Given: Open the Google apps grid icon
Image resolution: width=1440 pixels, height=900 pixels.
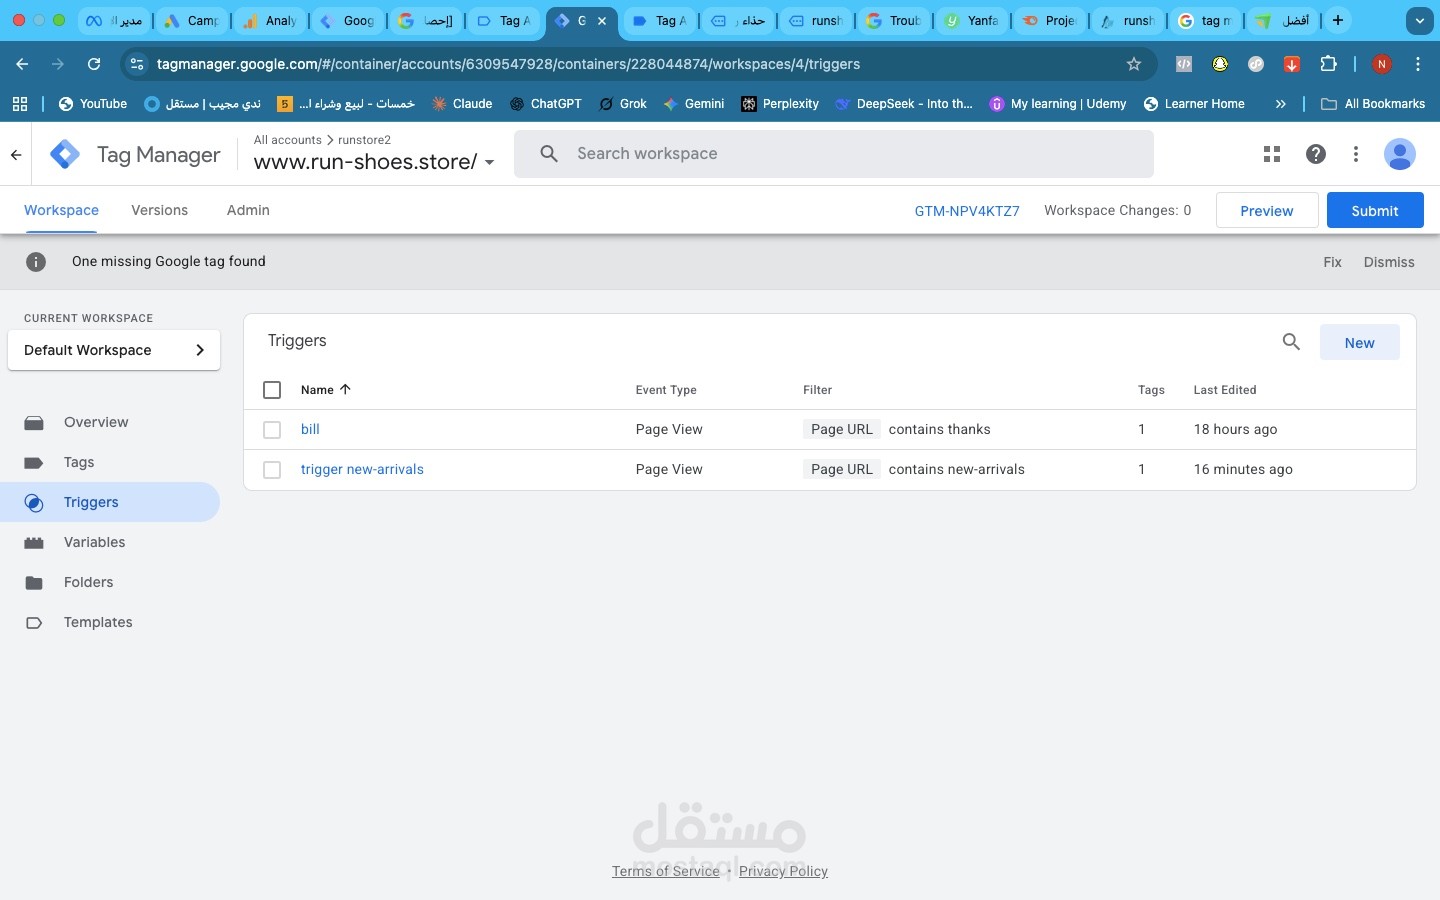Looking at the screenshot, I should (1272, 154).
